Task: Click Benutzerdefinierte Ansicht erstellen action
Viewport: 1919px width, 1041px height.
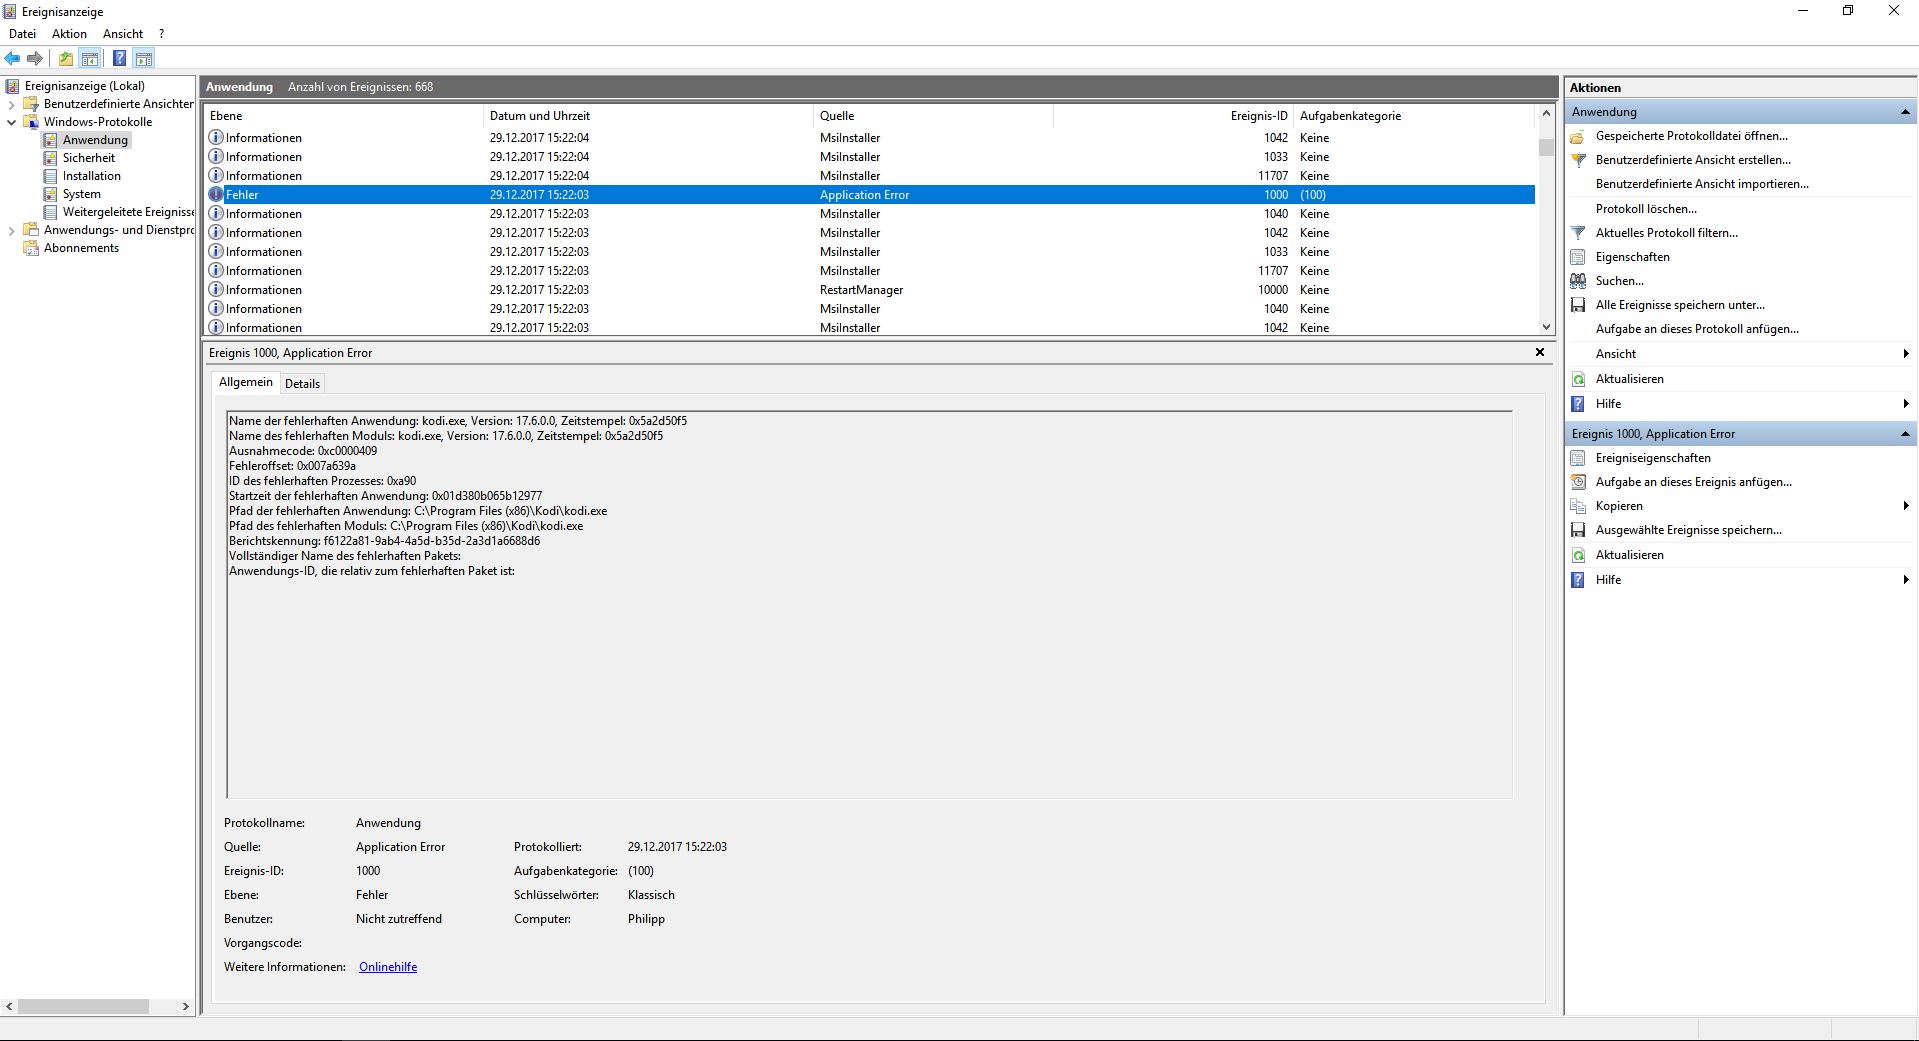Action: point(1693,160)
